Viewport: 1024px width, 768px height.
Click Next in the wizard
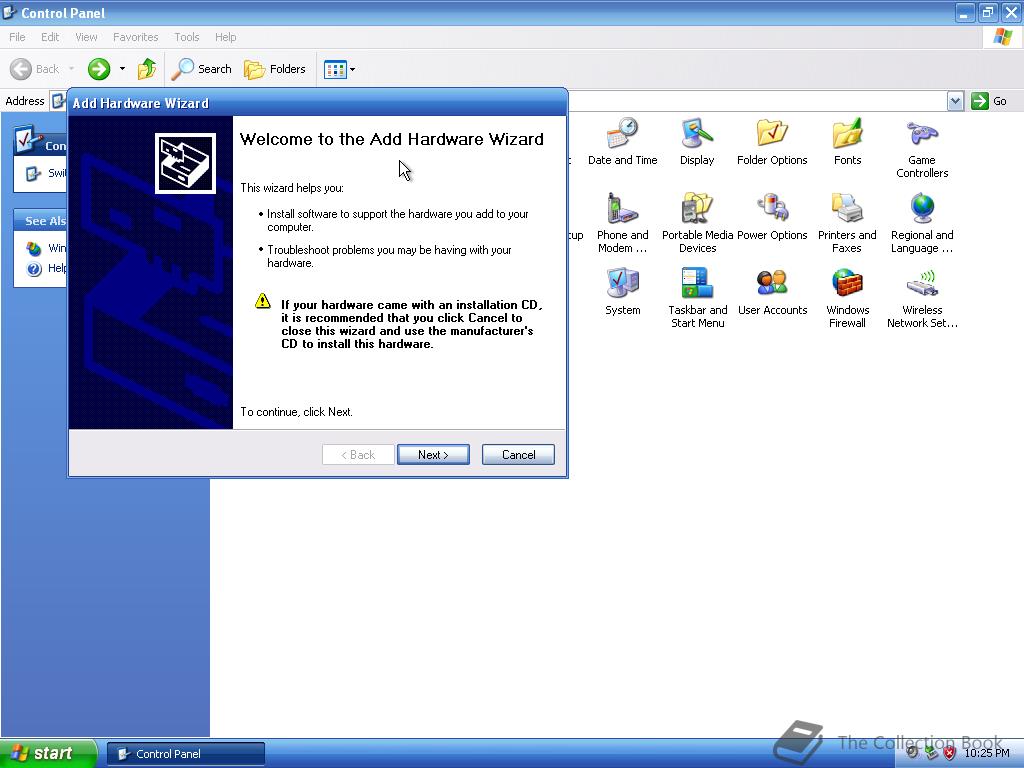coord(433,455)
